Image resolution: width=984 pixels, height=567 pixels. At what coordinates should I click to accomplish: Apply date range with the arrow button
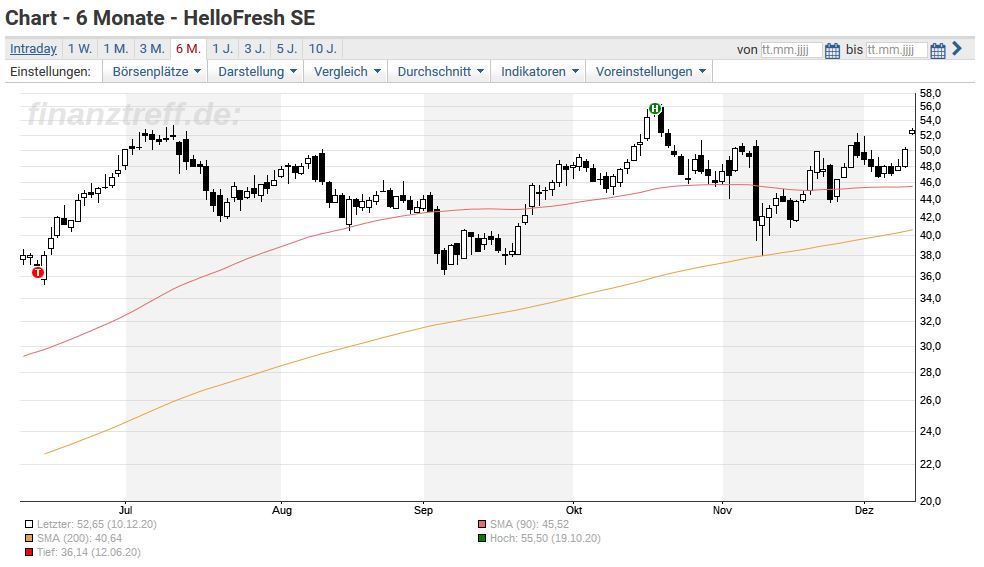point(957,48)
